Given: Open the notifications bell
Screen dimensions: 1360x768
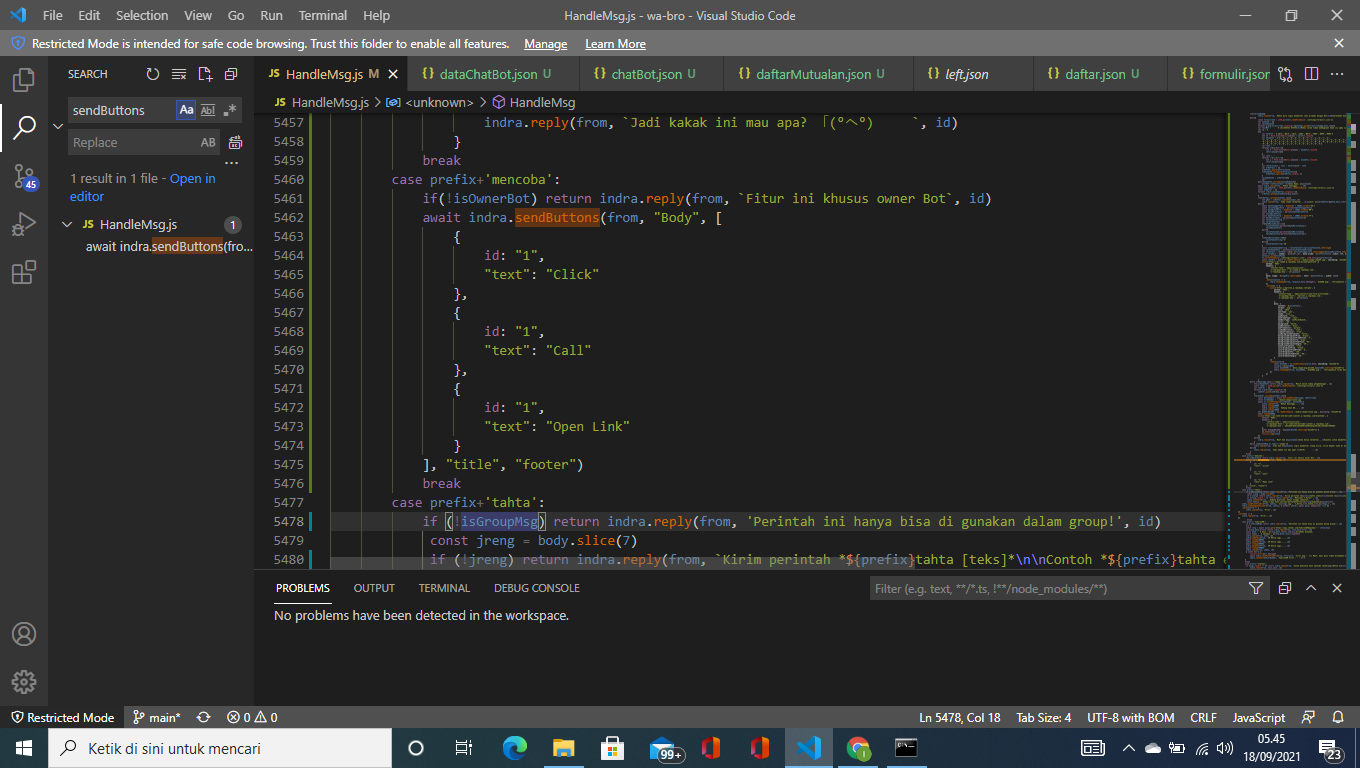Looking at the screenshot, I should [x=1339, y=717].
